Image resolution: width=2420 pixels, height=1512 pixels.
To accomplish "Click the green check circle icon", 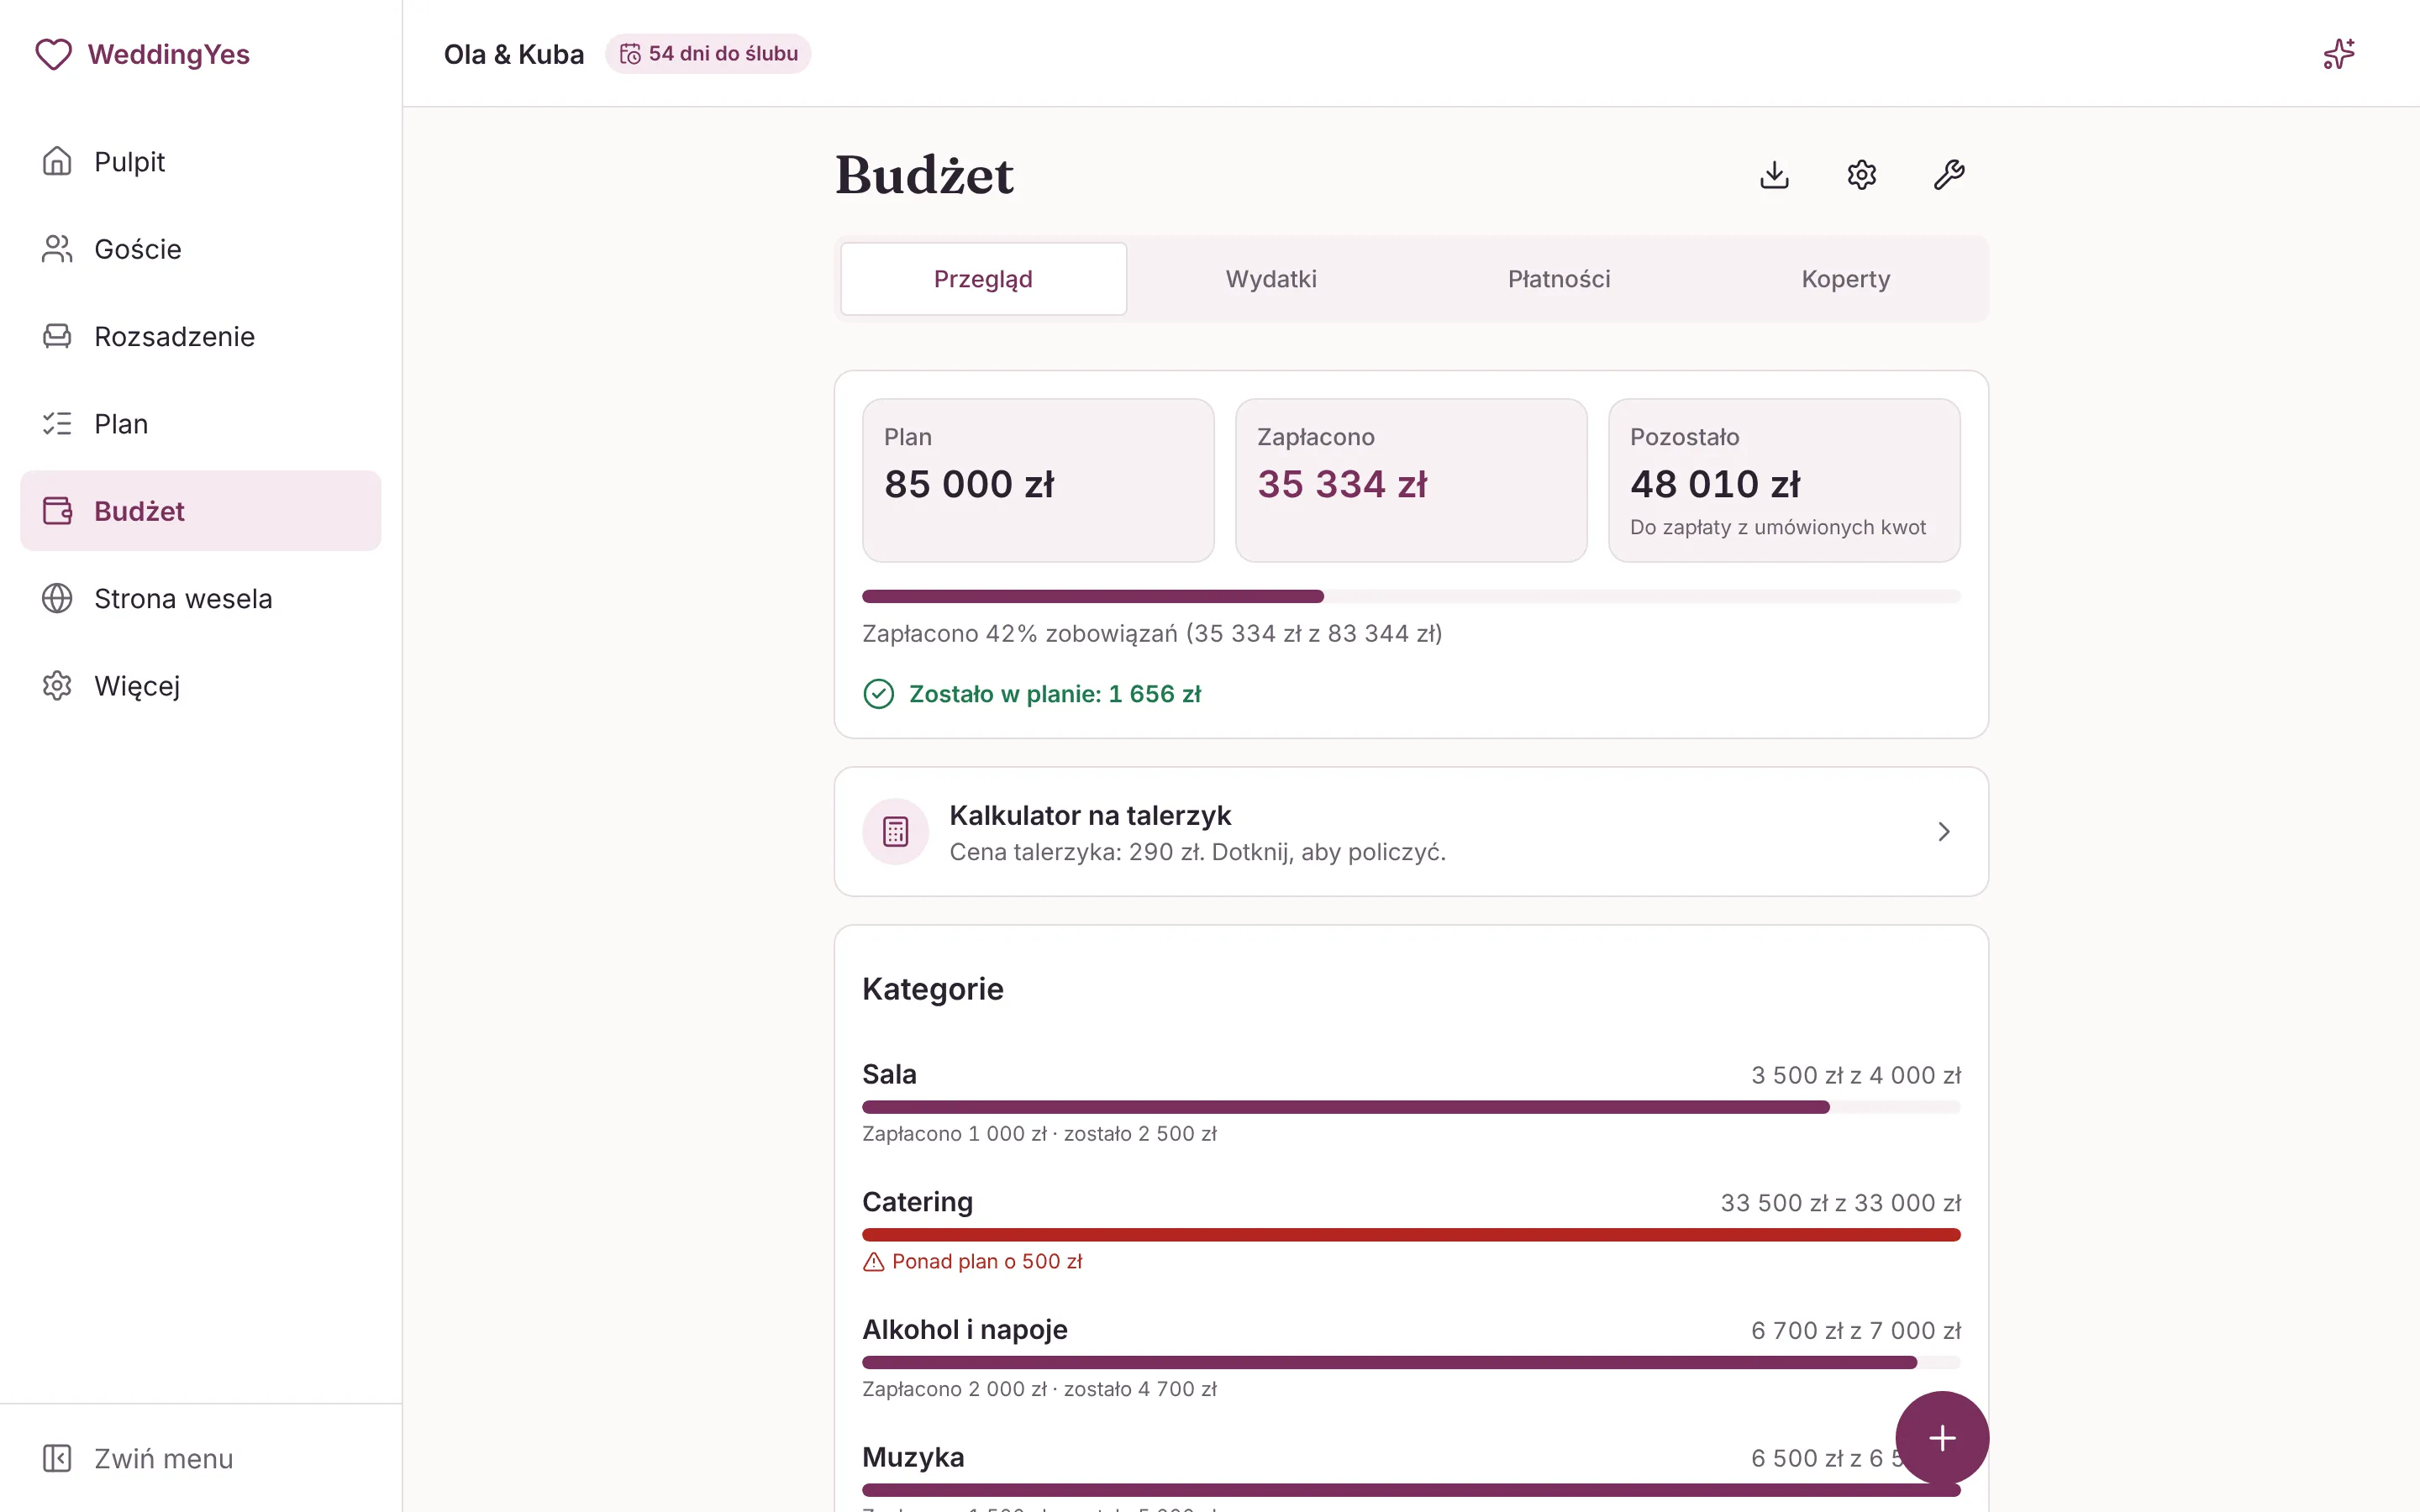I will (878, 694).
